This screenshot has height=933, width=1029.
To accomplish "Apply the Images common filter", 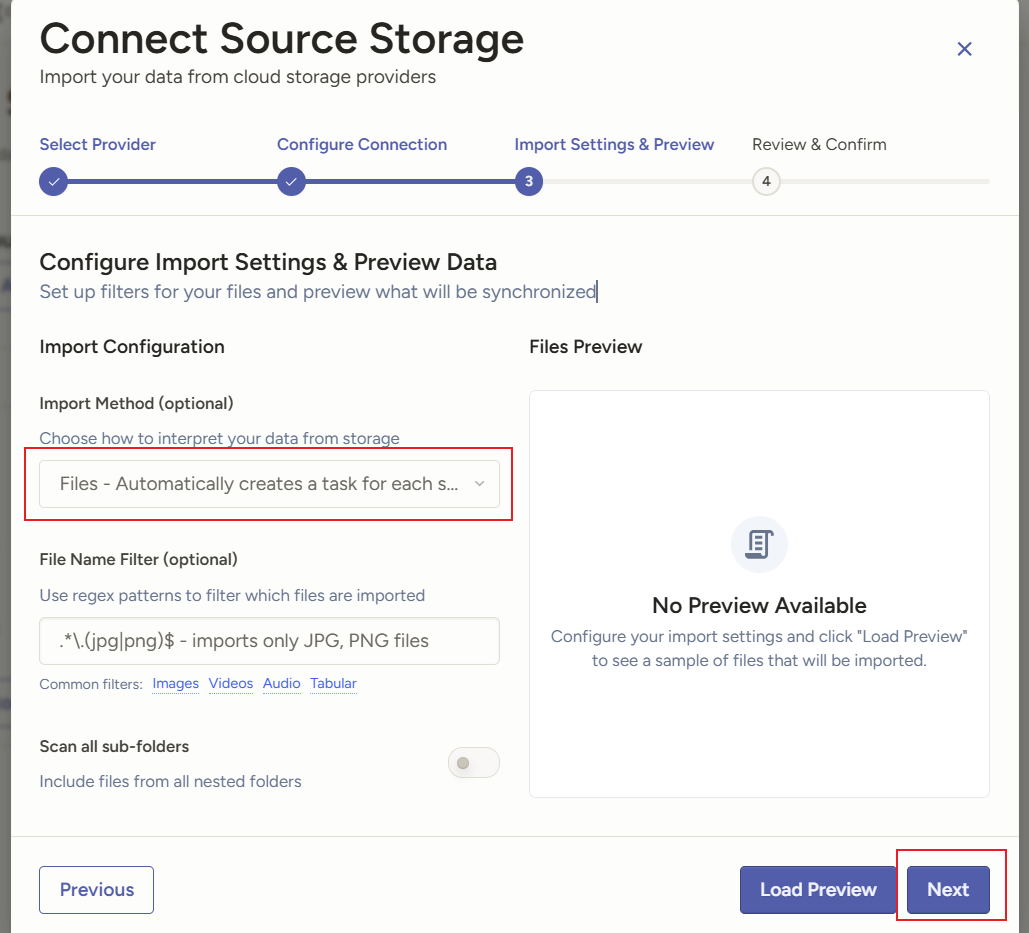I will (x=175, y=684).
